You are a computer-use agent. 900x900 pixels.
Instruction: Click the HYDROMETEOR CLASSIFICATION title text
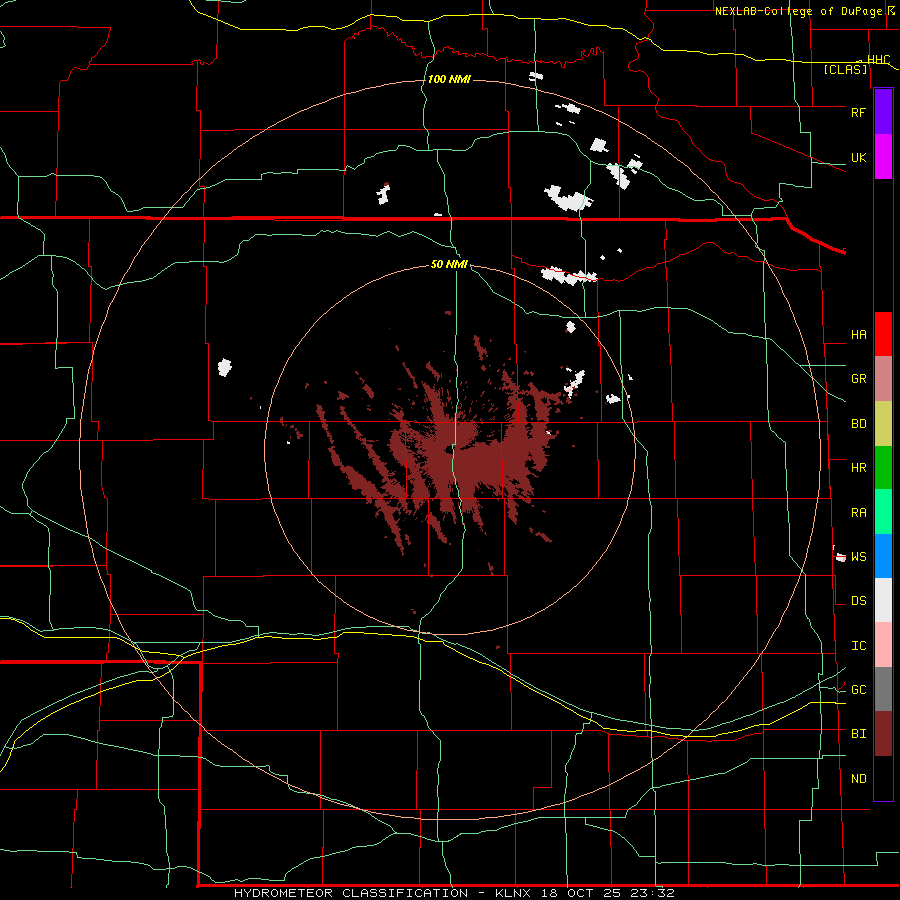(x=351, y=893)
